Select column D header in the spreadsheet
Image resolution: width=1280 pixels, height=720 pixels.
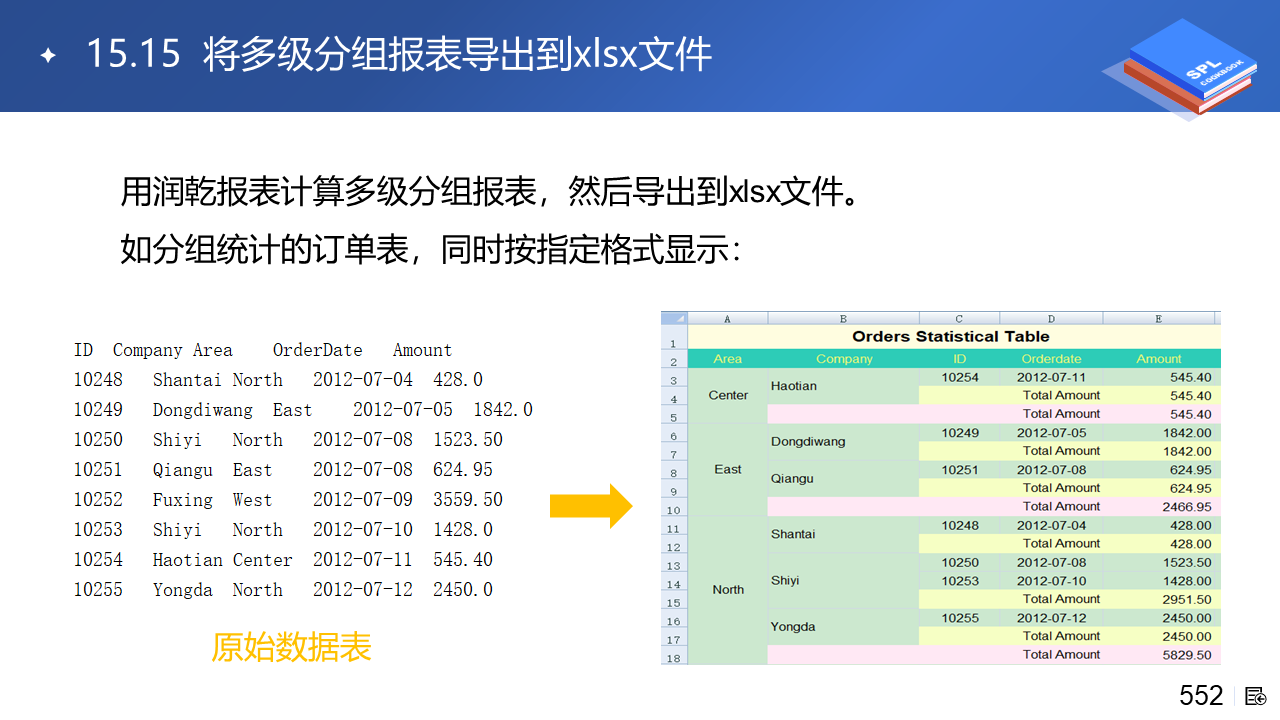(1051, 318)
